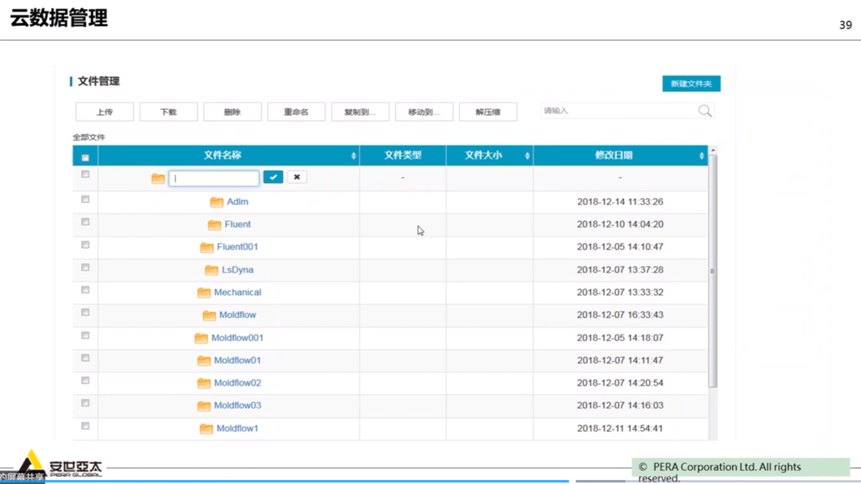The height and width of the screenshot is (484, 861).
Task: Confirm the new folder name with checkmark
Action: coord(273,177)
